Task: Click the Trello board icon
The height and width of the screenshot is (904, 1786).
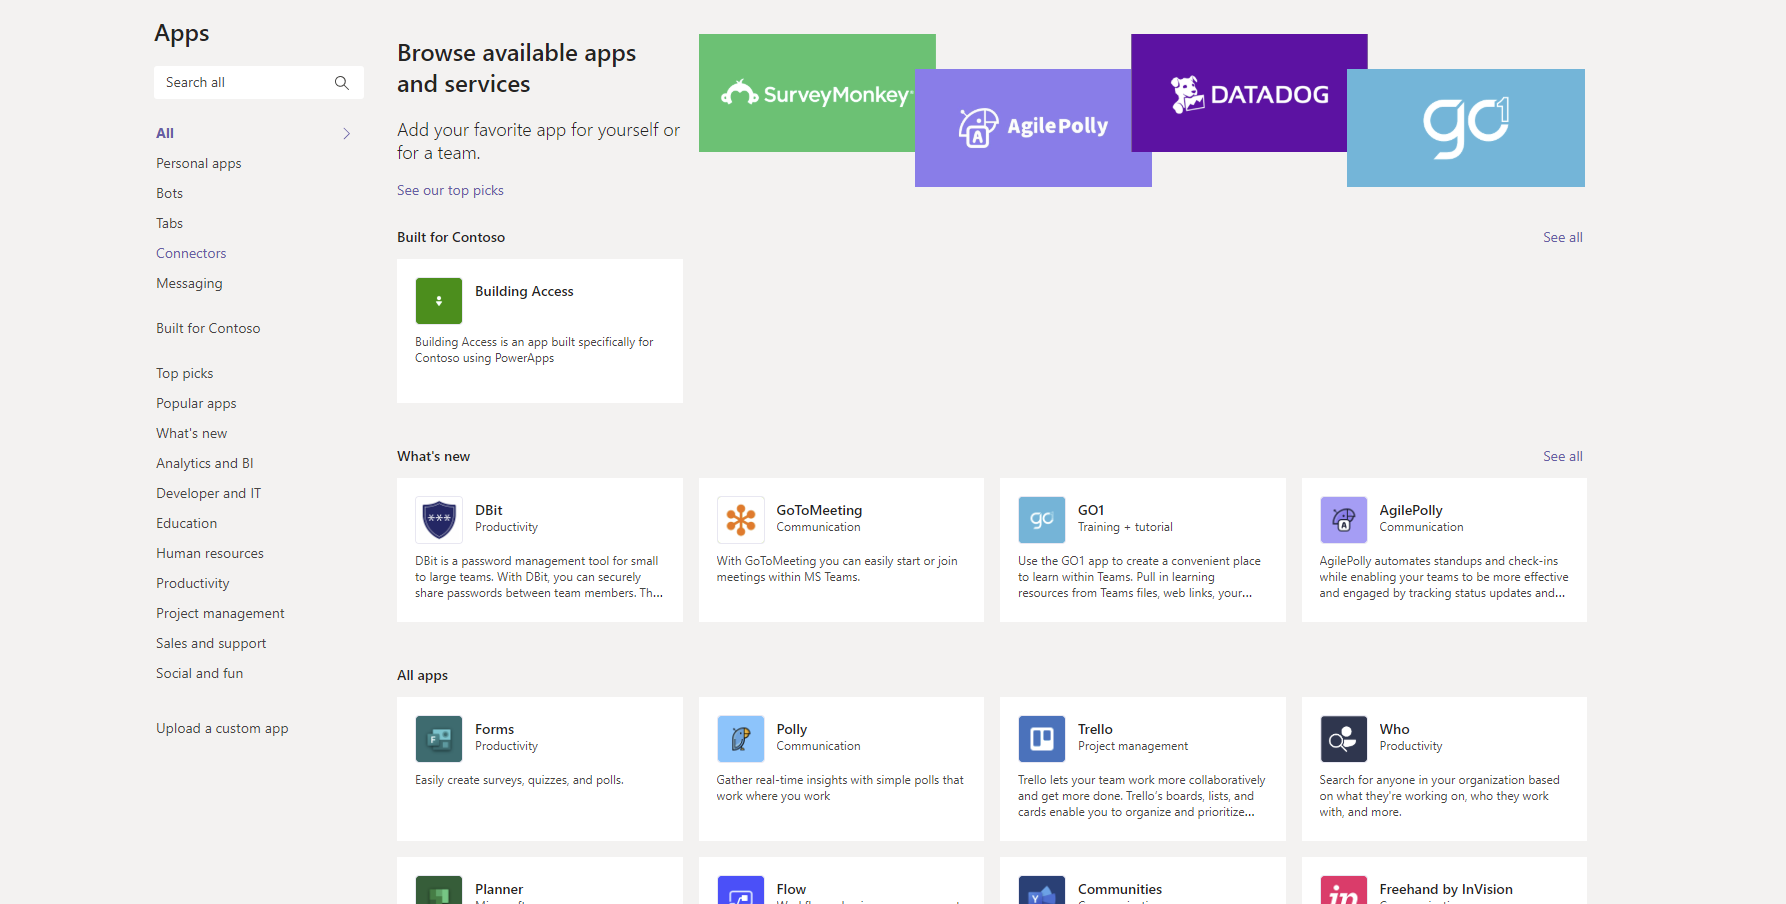Action: pos(1042,739)
